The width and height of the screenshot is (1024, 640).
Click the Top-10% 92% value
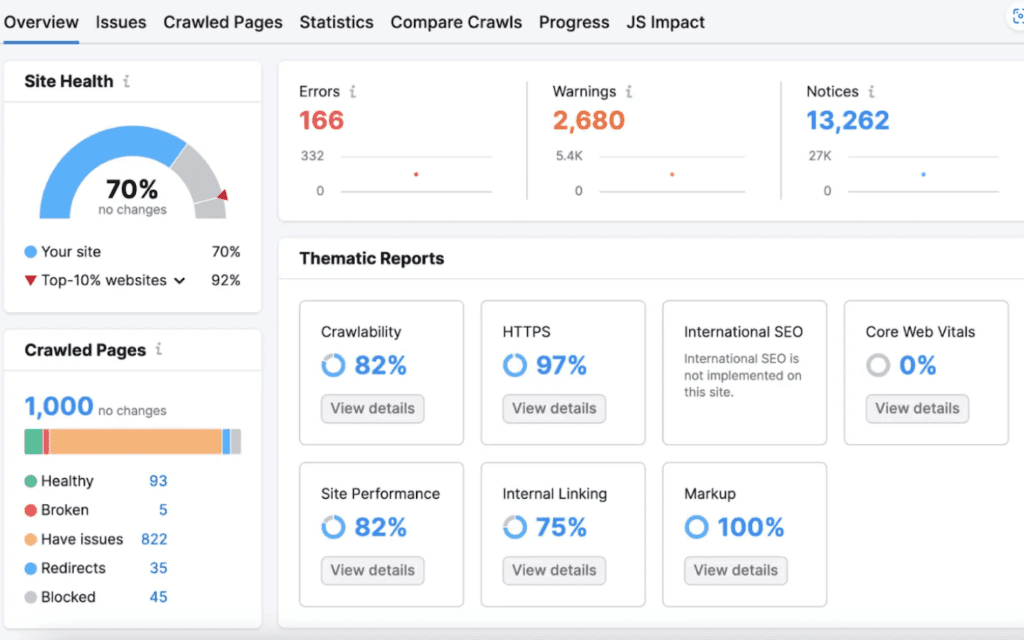click(226, 281)
